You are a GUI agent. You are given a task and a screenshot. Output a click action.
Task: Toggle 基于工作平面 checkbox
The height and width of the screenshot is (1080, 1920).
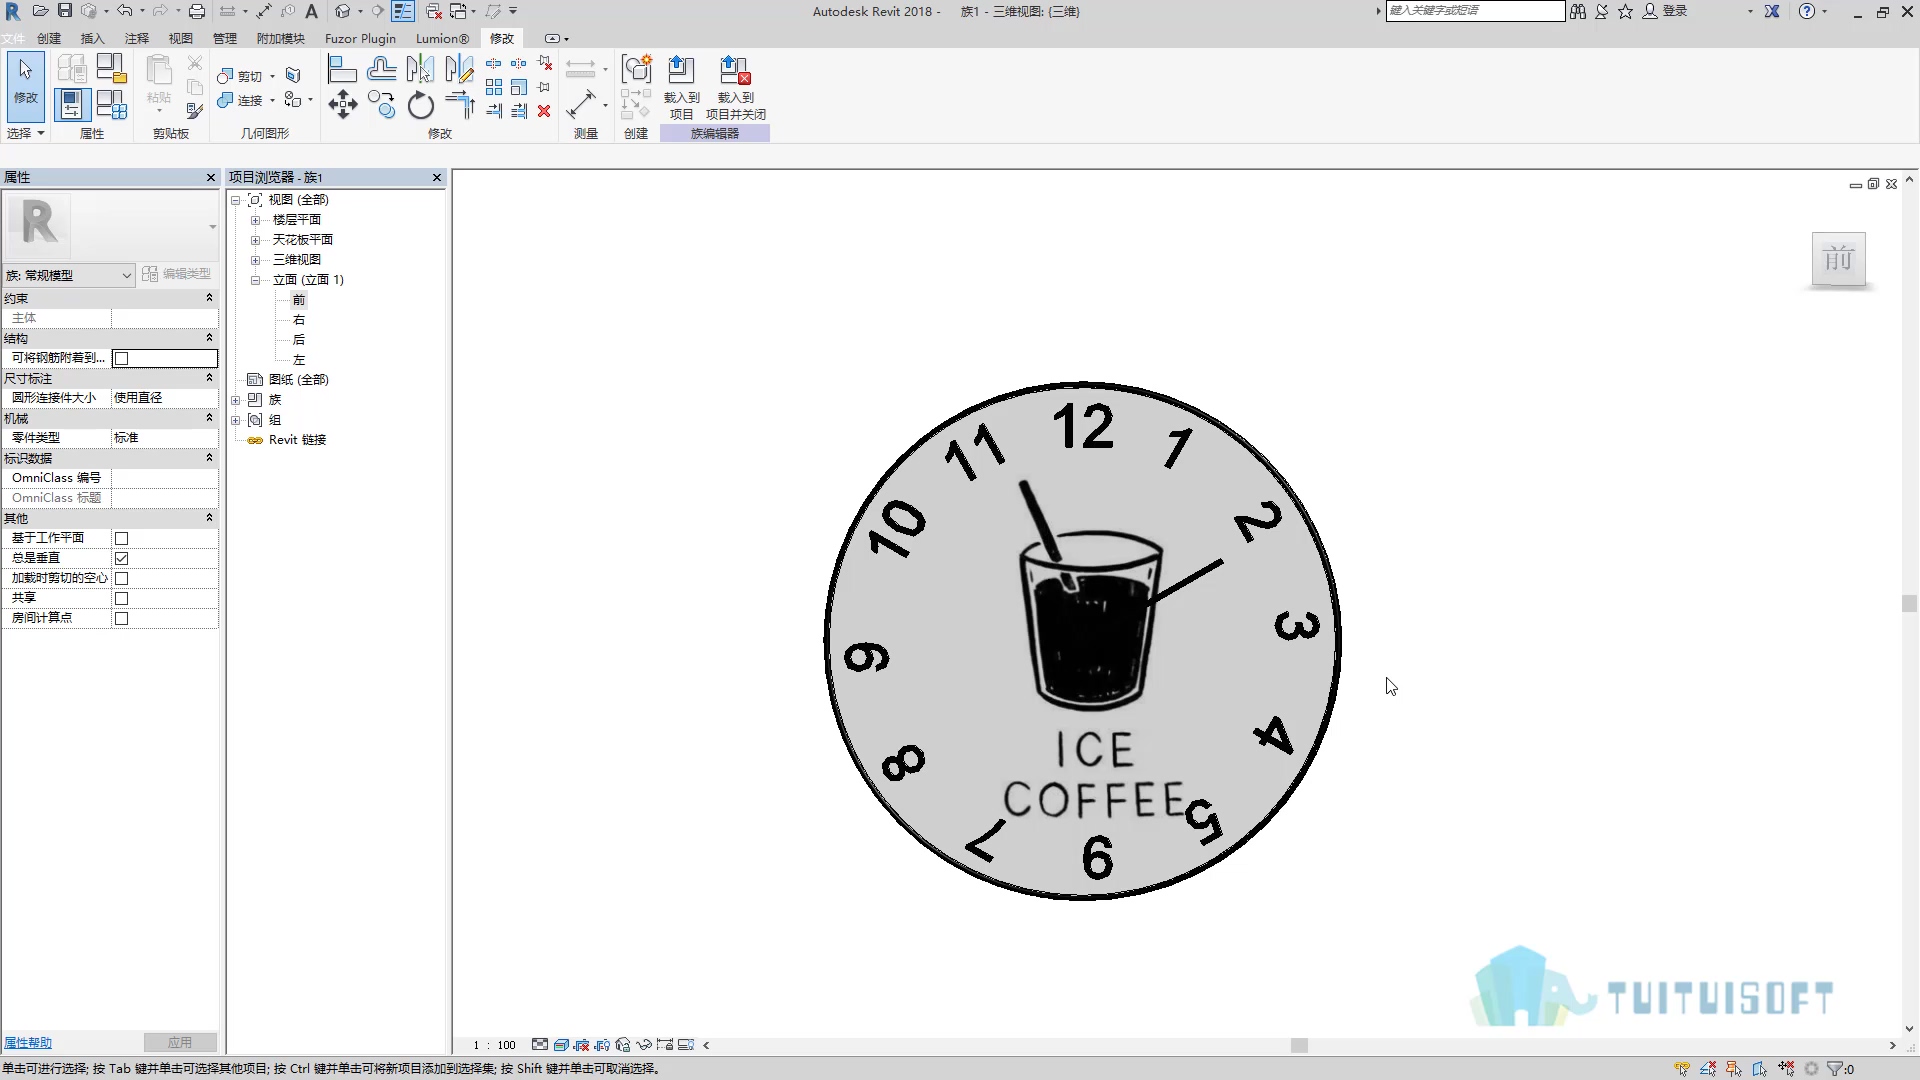click(121, 538)
